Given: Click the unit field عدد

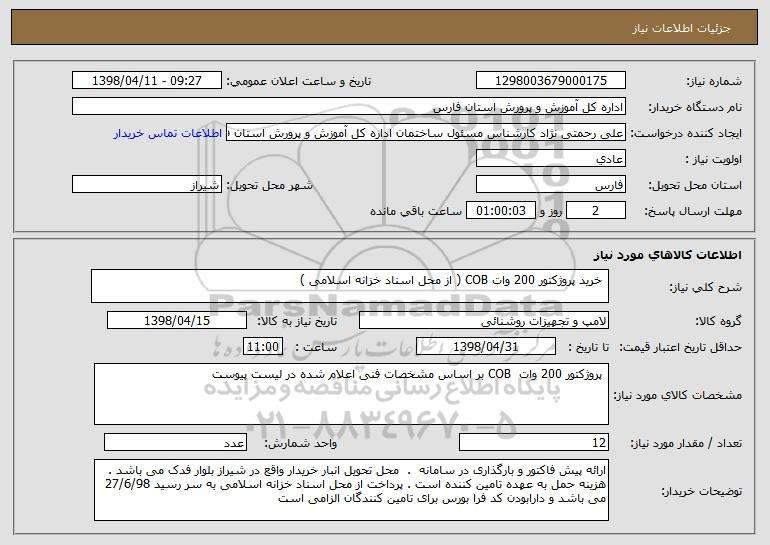Looking at the screenshot, I should tap(175, 442).
